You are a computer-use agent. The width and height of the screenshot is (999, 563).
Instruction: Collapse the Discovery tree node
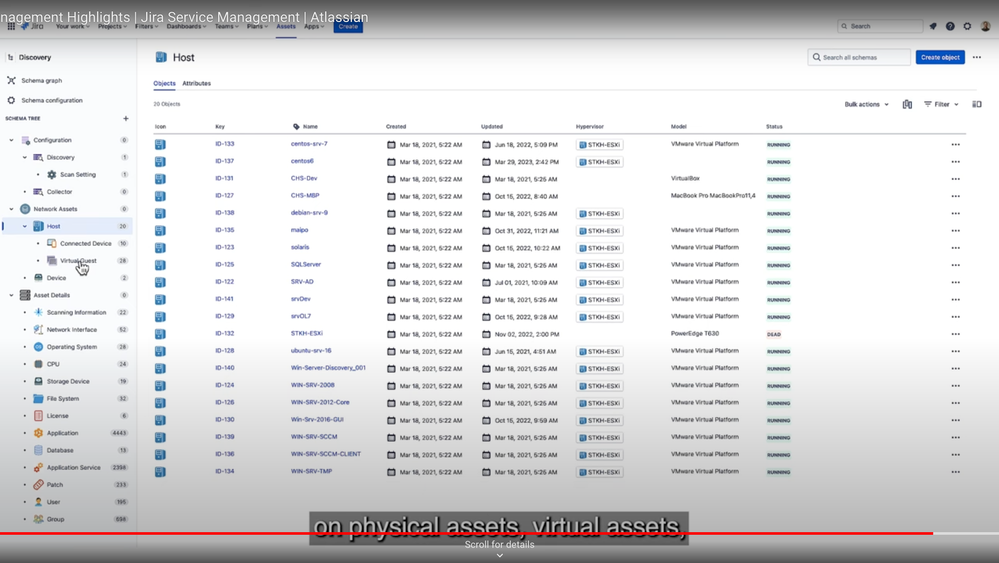coord(25,157)
